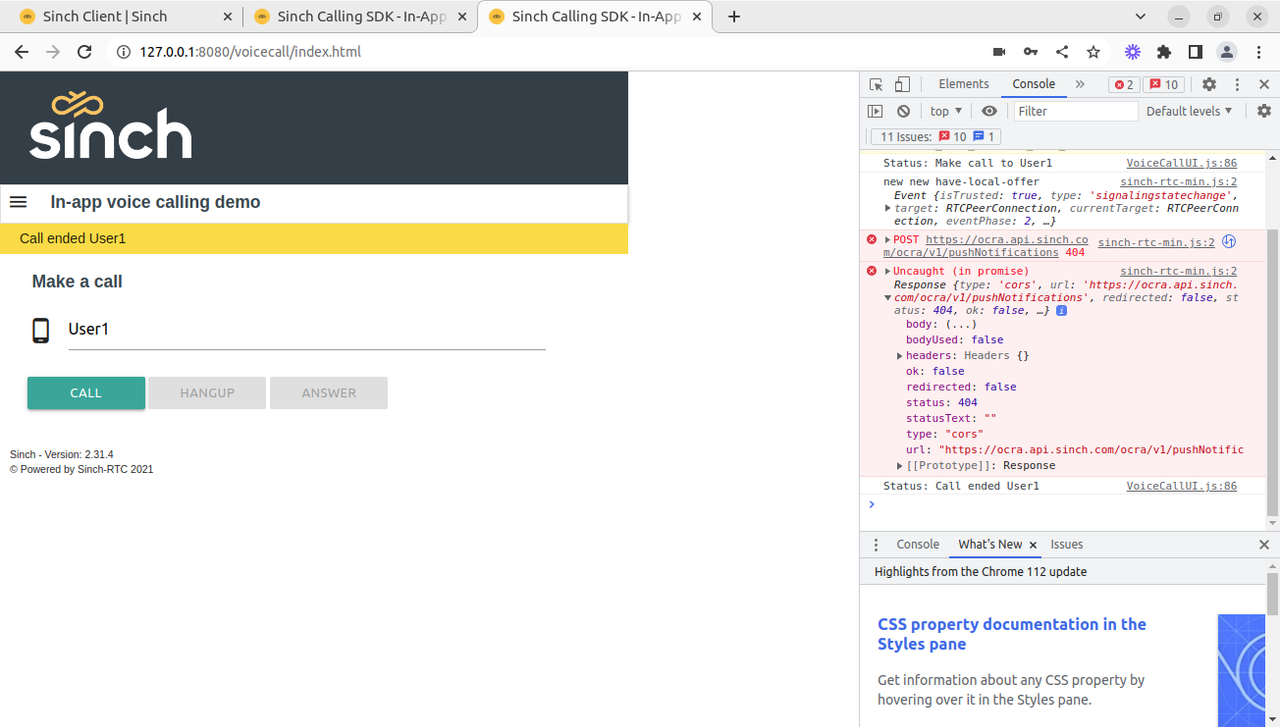Open the Extensions puzzle menu
1280x727 pixels.
point(1164,52)
